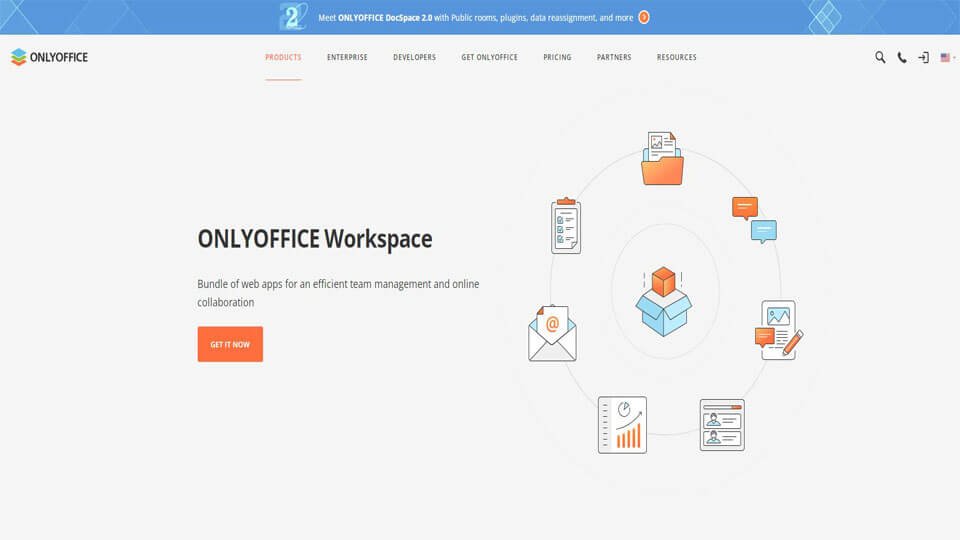
Task: Open the Products menu
Action: [283, 57]
